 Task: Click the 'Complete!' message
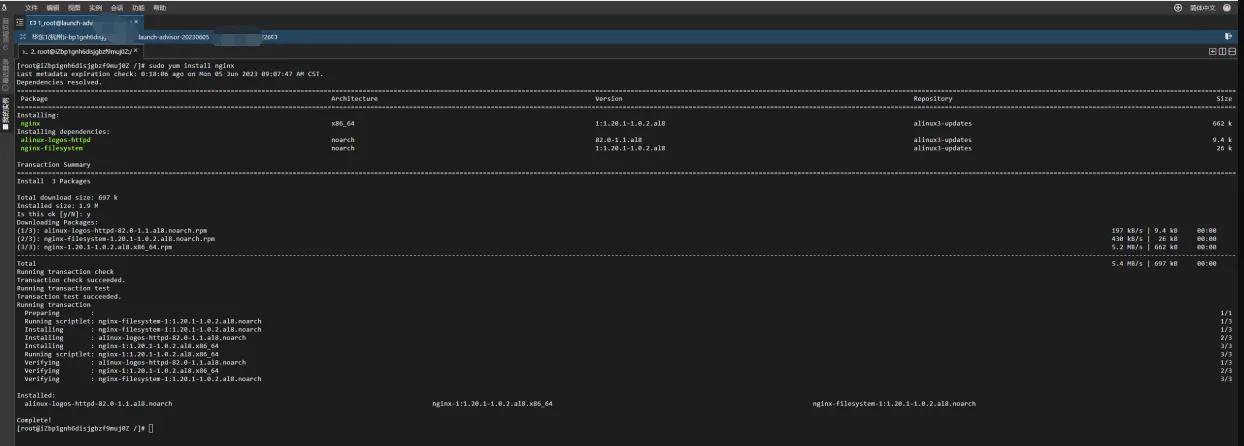[33, 420]
